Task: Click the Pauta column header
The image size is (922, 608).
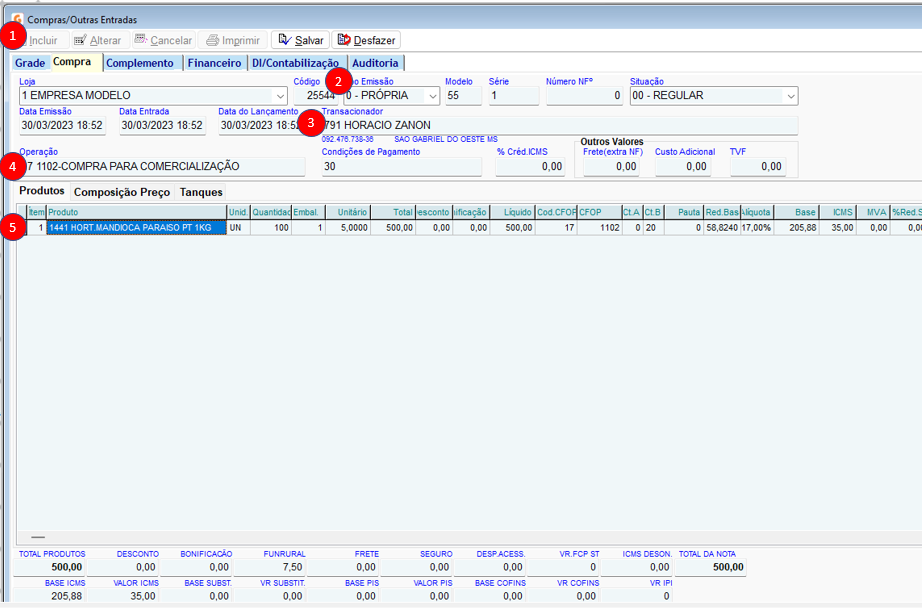Action: point(684,212)
